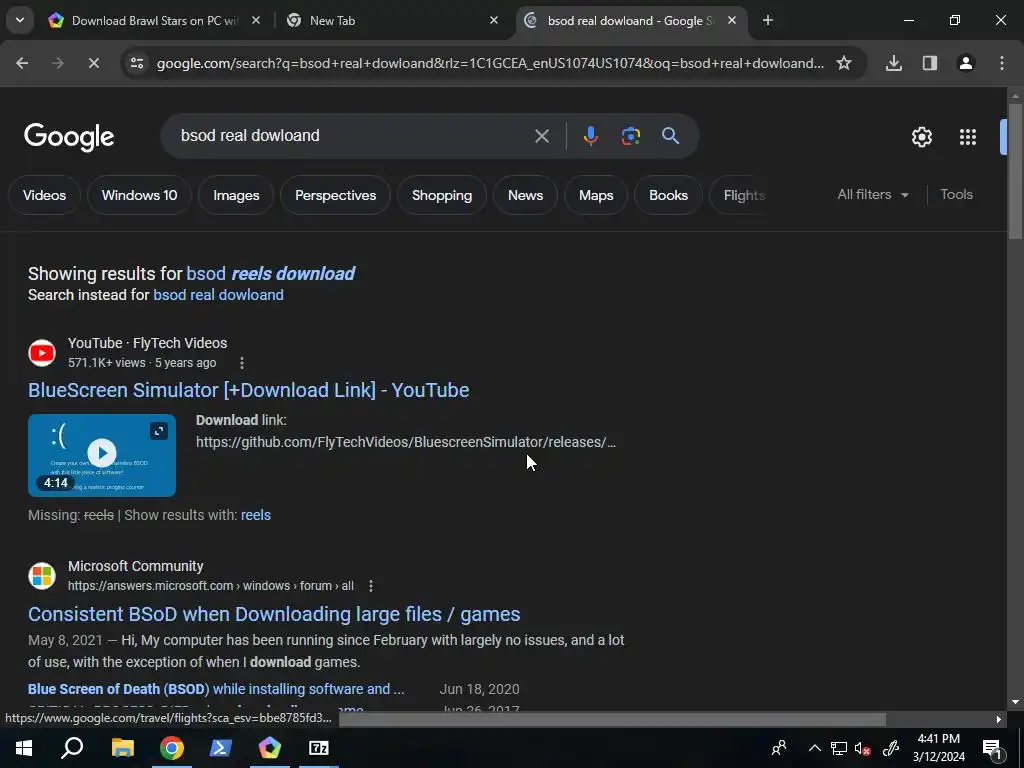Open File Explorer from taskbar
The image size is (1024, 768).
point(122,748)
